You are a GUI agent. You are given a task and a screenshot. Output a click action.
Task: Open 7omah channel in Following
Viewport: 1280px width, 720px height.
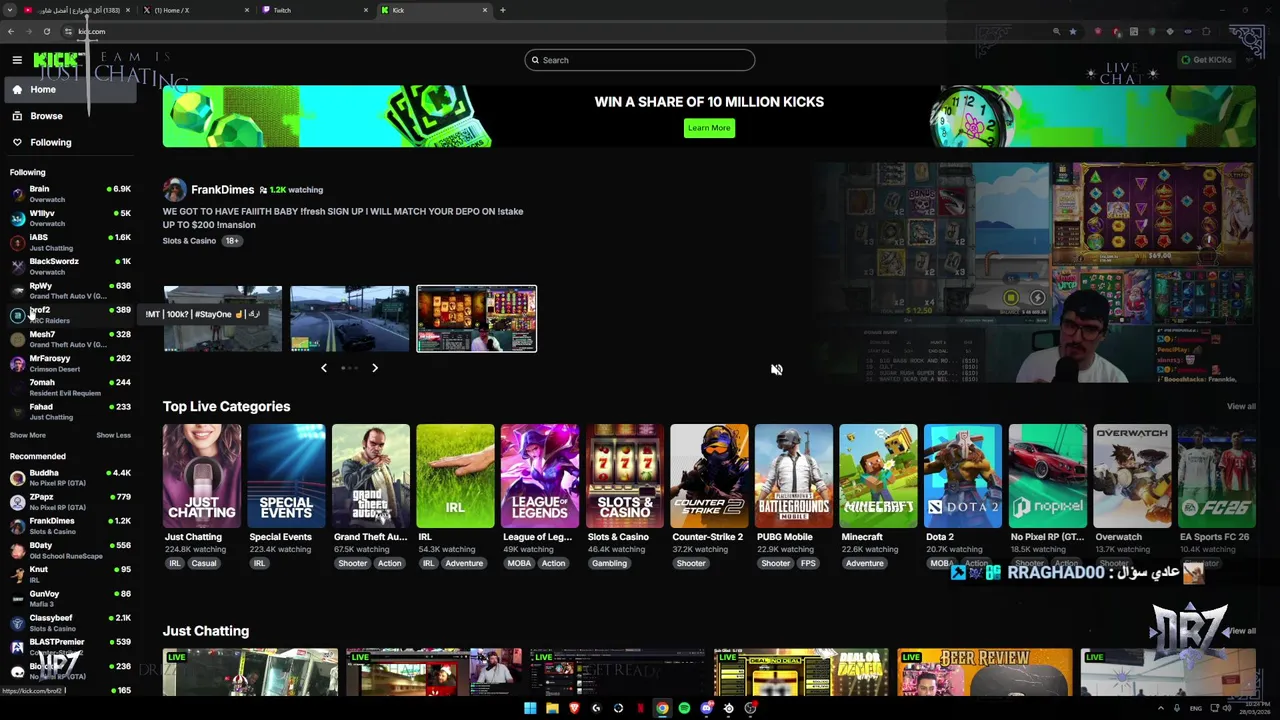coord(68,387)
